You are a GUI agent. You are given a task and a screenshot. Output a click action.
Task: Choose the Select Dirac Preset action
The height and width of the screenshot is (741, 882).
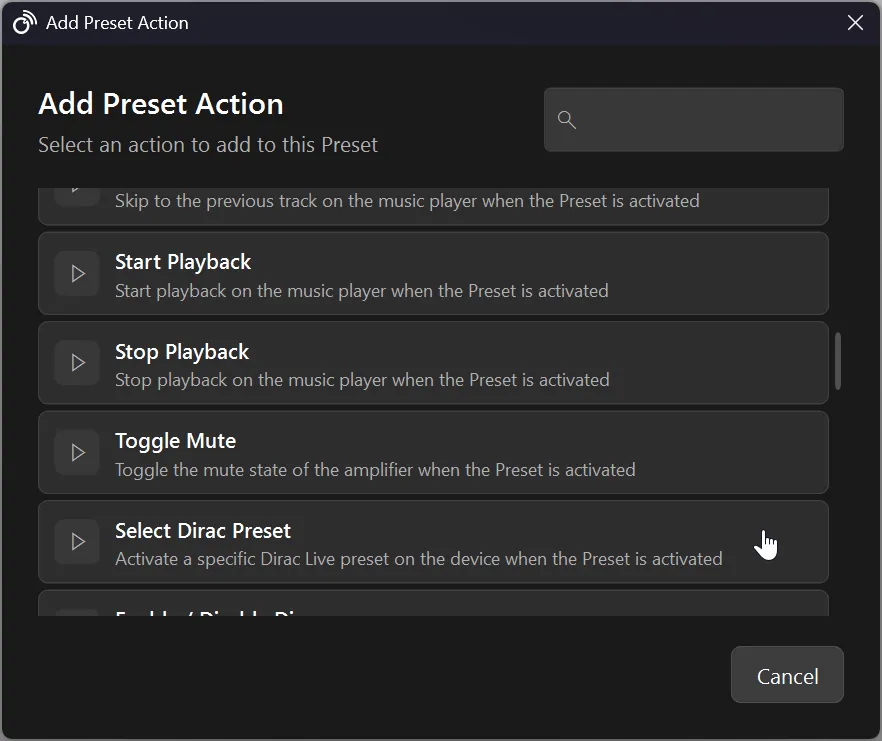433,542
